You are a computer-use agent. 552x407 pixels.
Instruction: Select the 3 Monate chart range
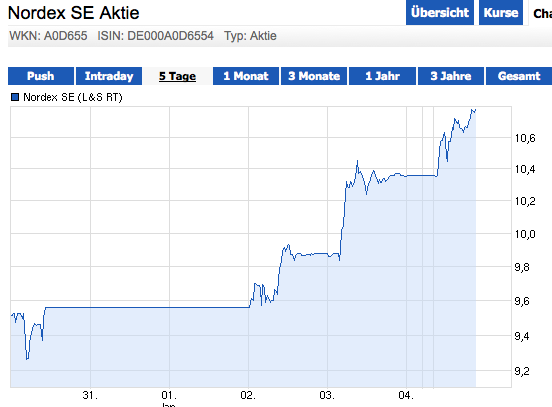tap(314, 76)
